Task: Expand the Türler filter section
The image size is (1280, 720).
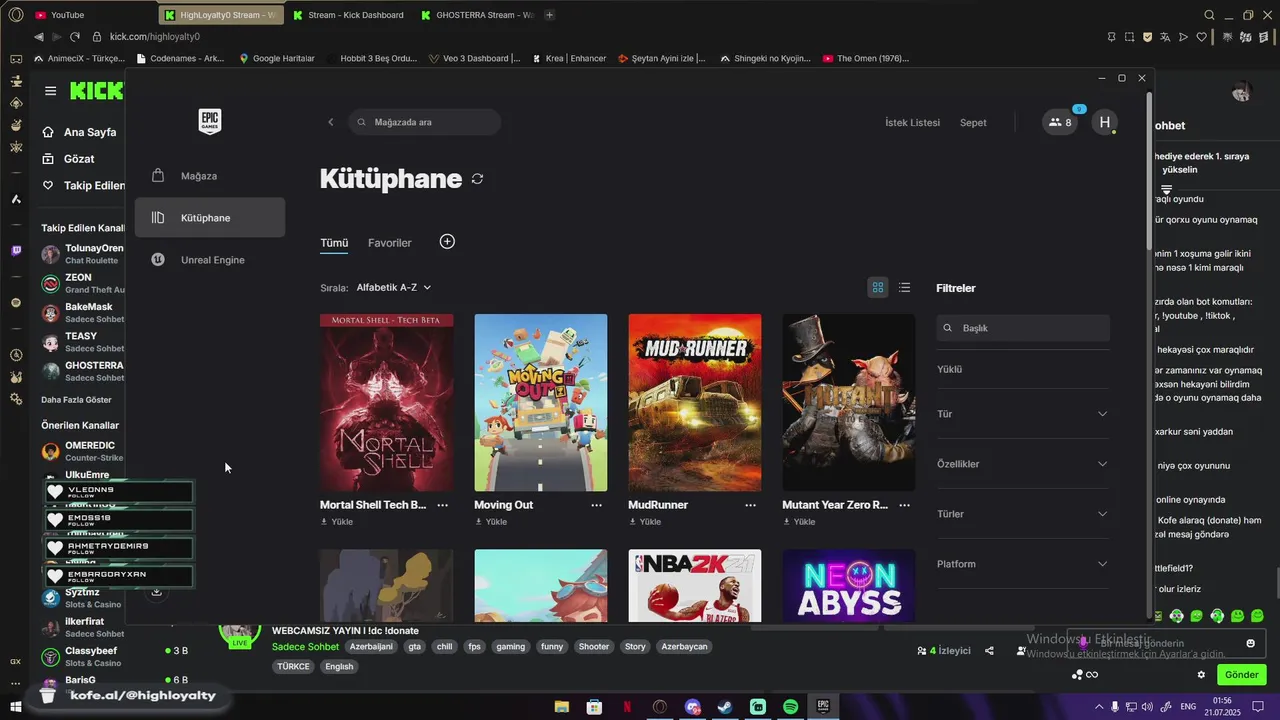Action: 1023,514
